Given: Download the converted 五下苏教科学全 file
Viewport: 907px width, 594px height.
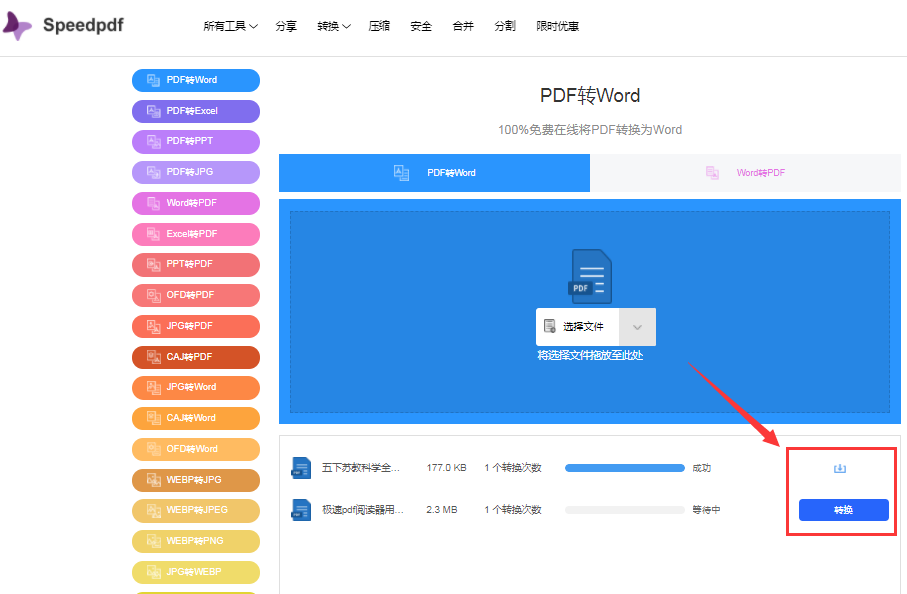Looking at the screenshot, I should (x=840, y=468).
